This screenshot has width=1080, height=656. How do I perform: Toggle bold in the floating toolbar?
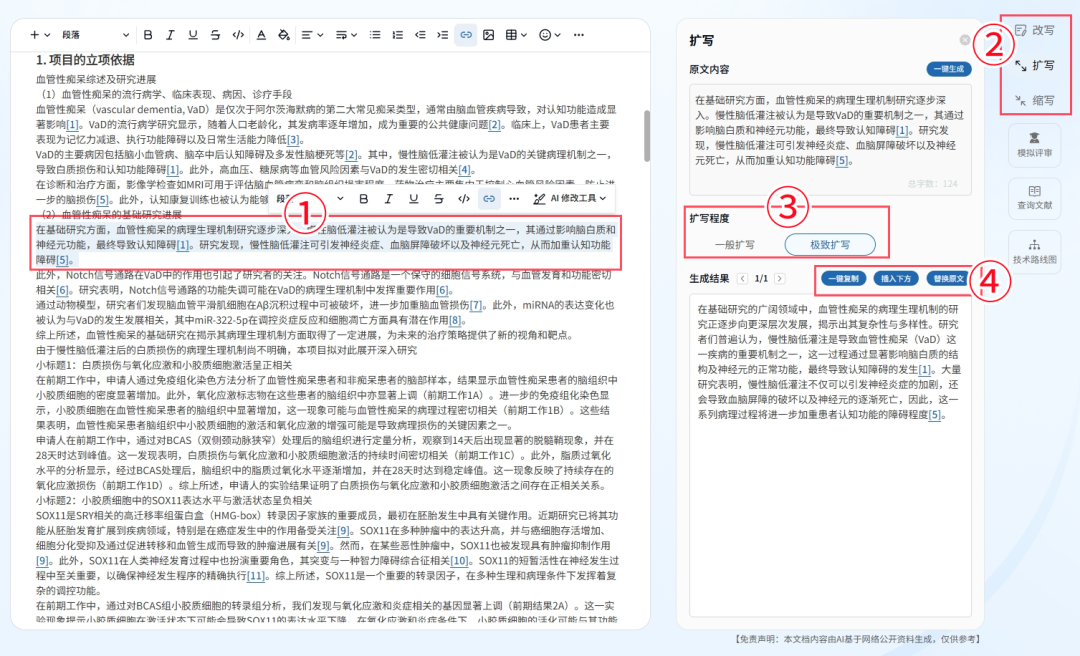point(364,198)
